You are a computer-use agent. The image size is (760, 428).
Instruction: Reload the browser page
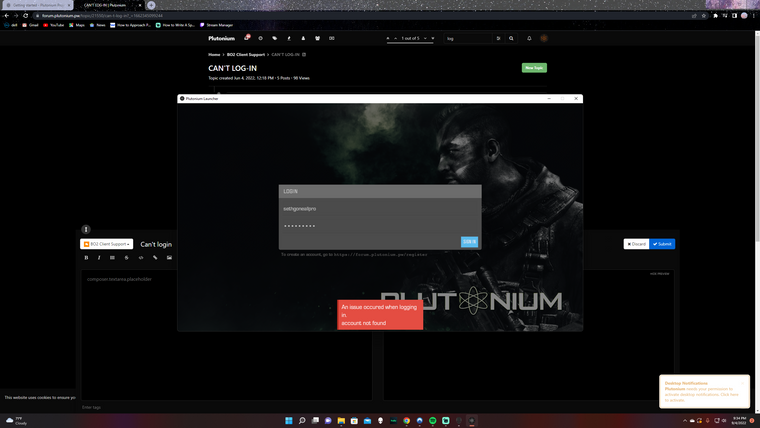pos(26,16)
